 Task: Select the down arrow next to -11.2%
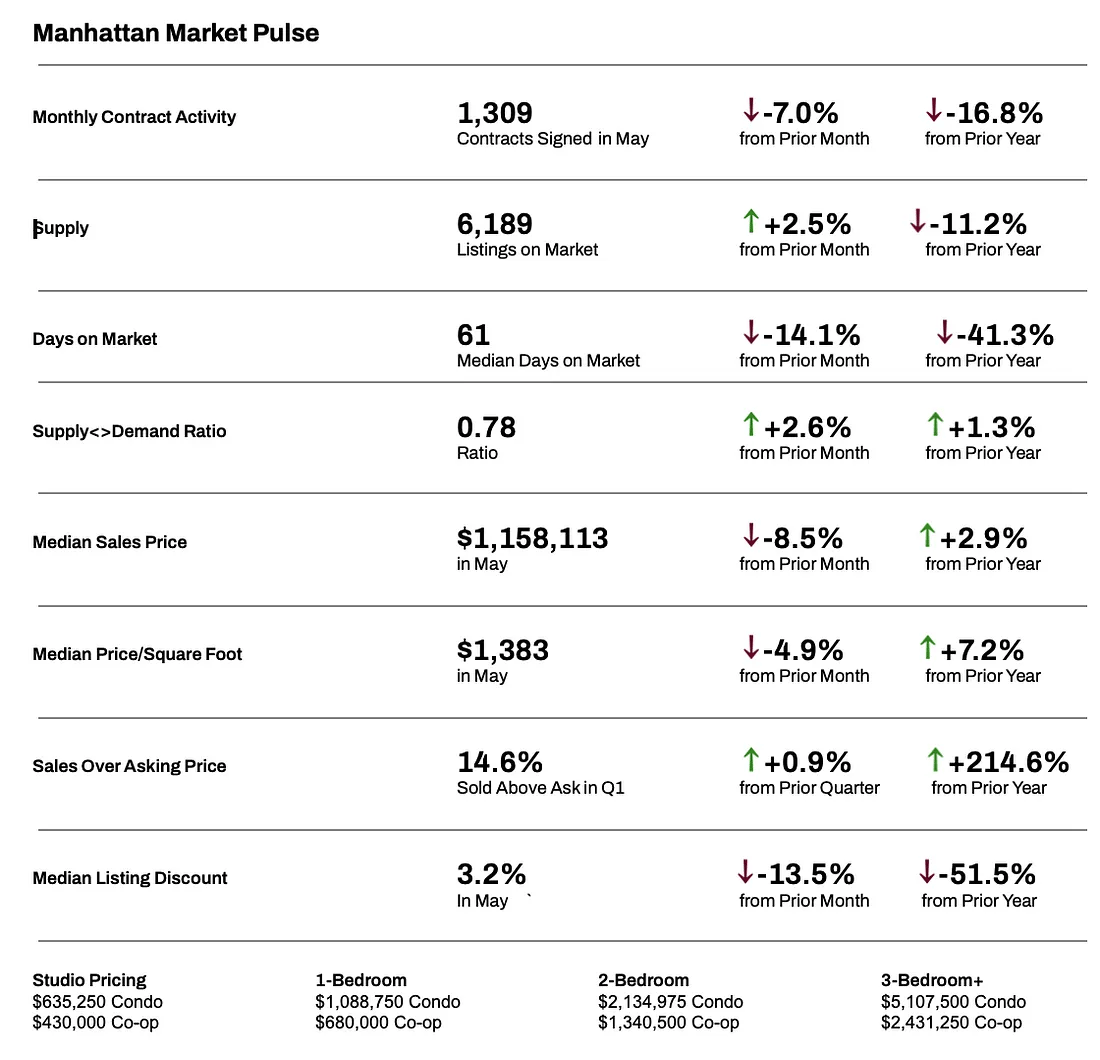tap(918, 221)
